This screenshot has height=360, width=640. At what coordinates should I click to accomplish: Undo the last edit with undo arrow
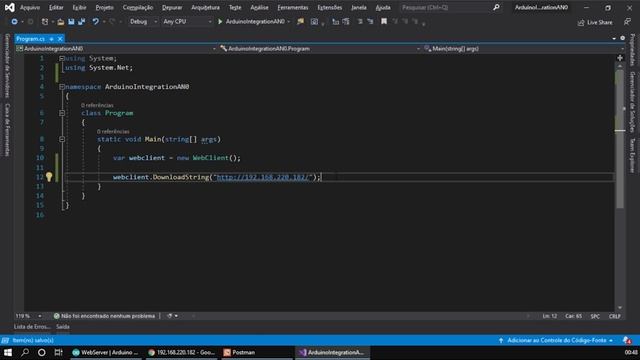(x=95, y=22)
